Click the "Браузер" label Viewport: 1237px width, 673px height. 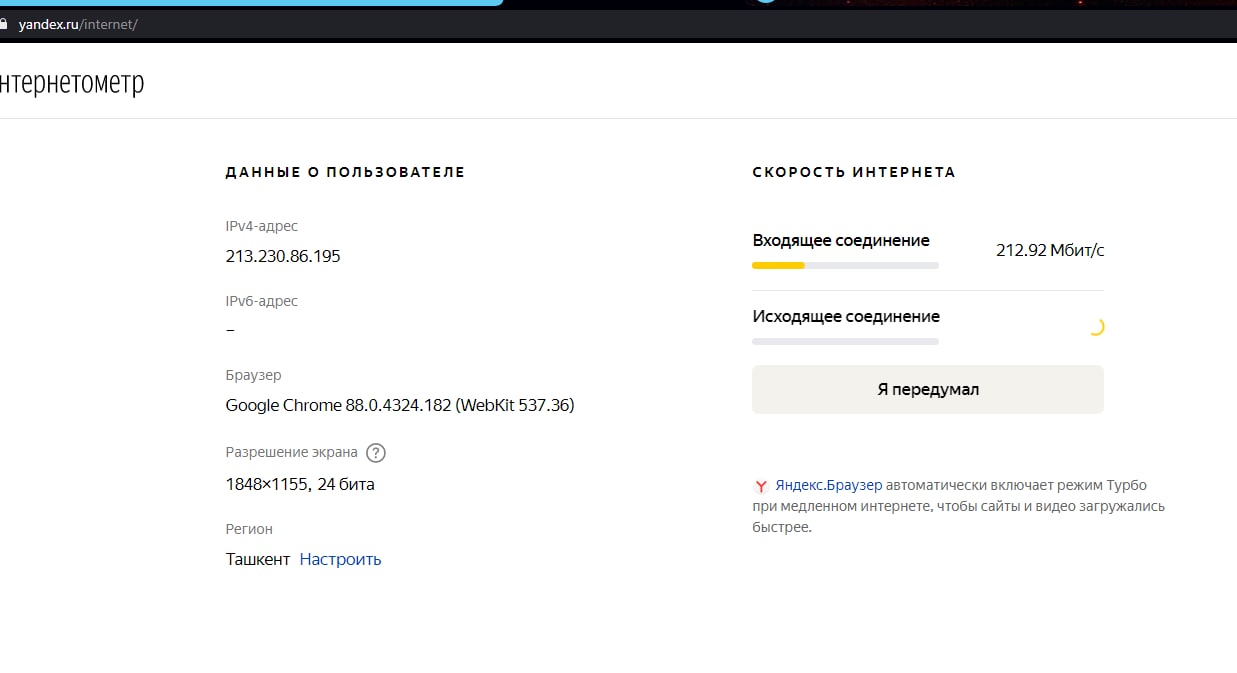point(254,376)
